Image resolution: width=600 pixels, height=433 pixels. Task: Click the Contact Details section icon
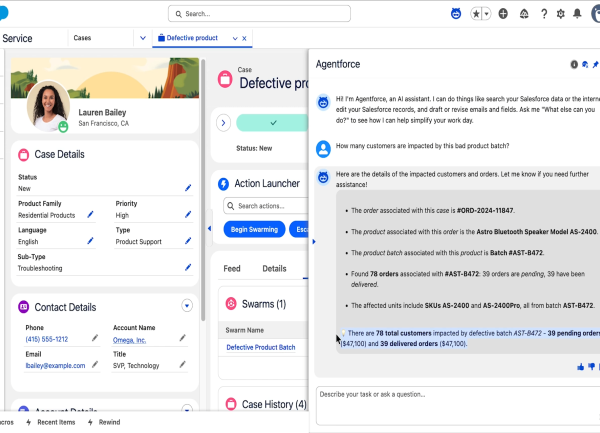pos(24,307)
